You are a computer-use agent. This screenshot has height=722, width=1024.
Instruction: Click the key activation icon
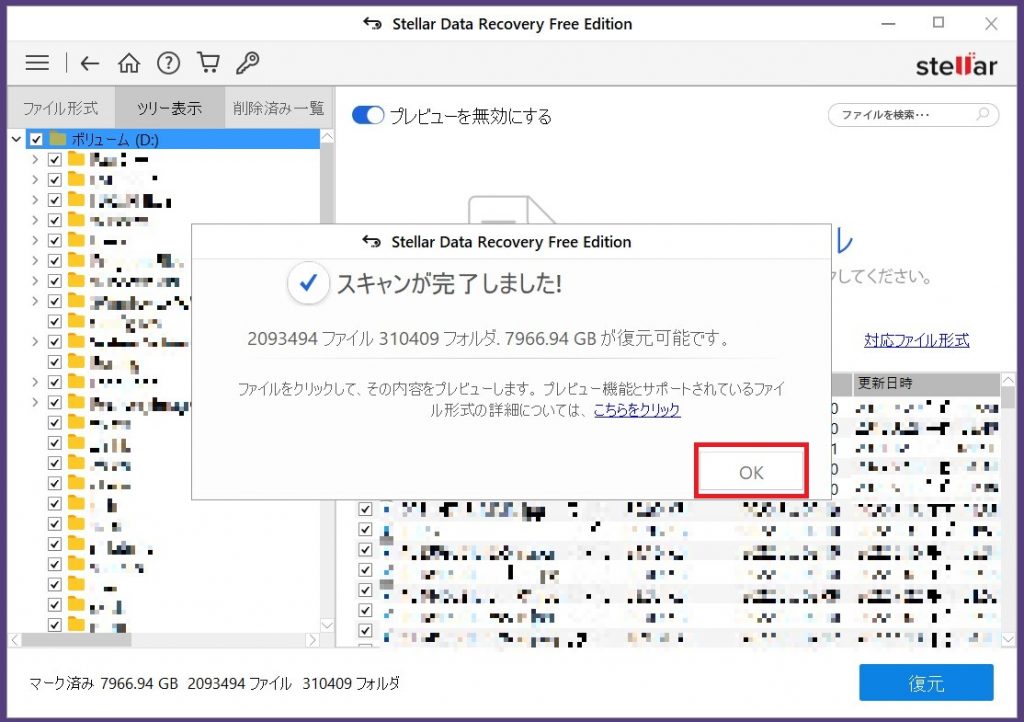[248, 63]
